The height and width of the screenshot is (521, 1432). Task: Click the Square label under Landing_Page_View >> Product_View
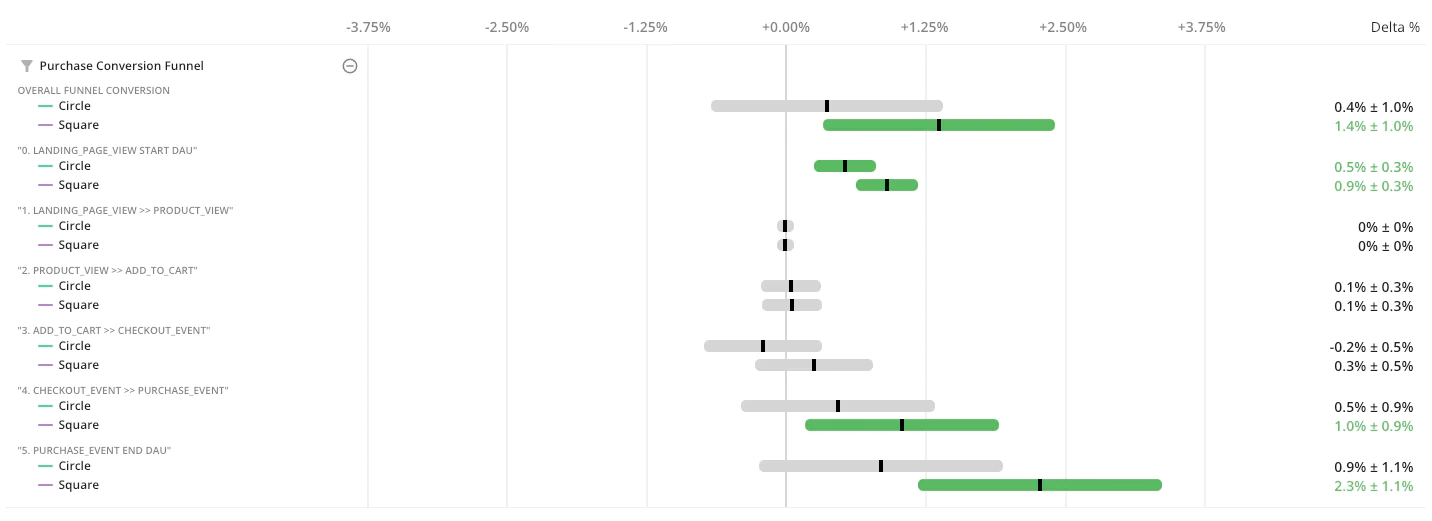pos(78,245)
